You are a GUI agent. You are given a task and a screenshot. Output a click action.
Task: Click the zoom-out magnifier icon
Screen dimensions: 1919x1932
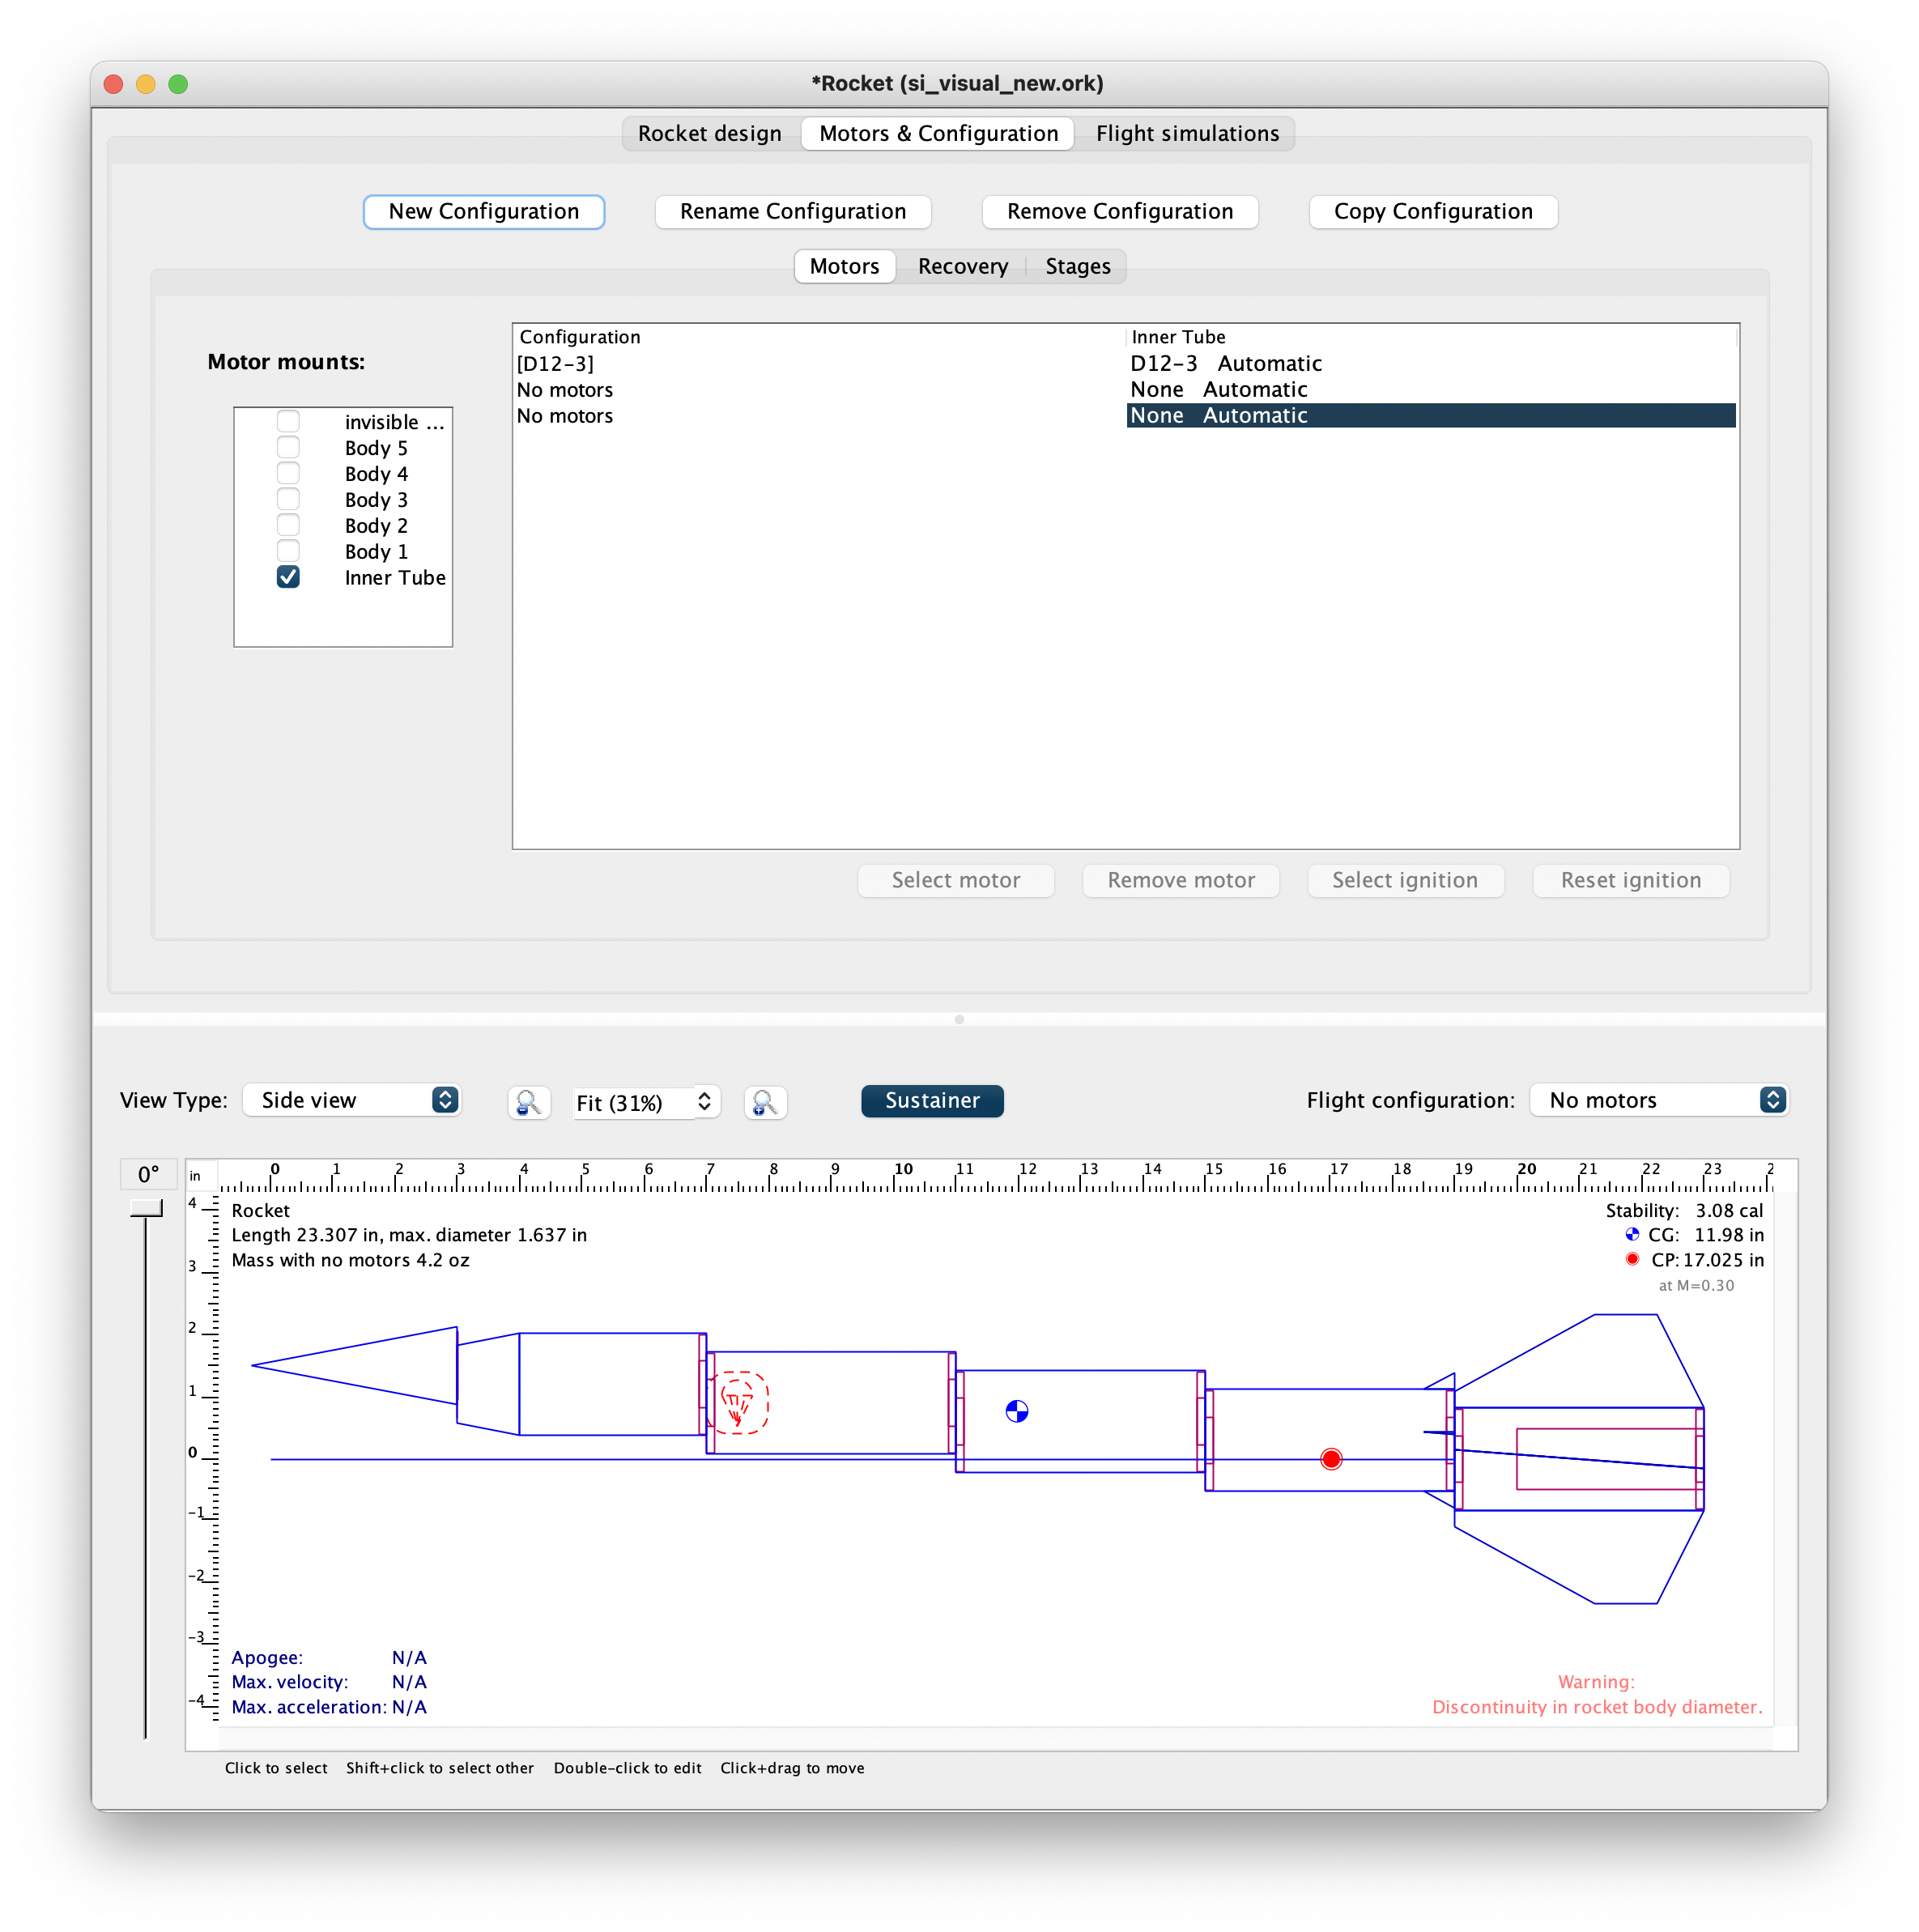pos(528,1102)
